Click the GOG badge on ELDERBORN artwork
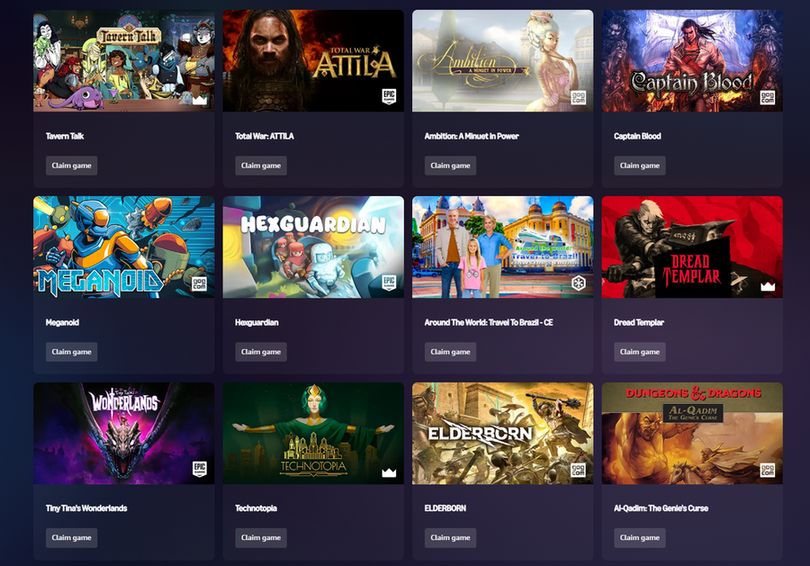Viewport: 810px width, 566px height. click(x=578, y=470)
